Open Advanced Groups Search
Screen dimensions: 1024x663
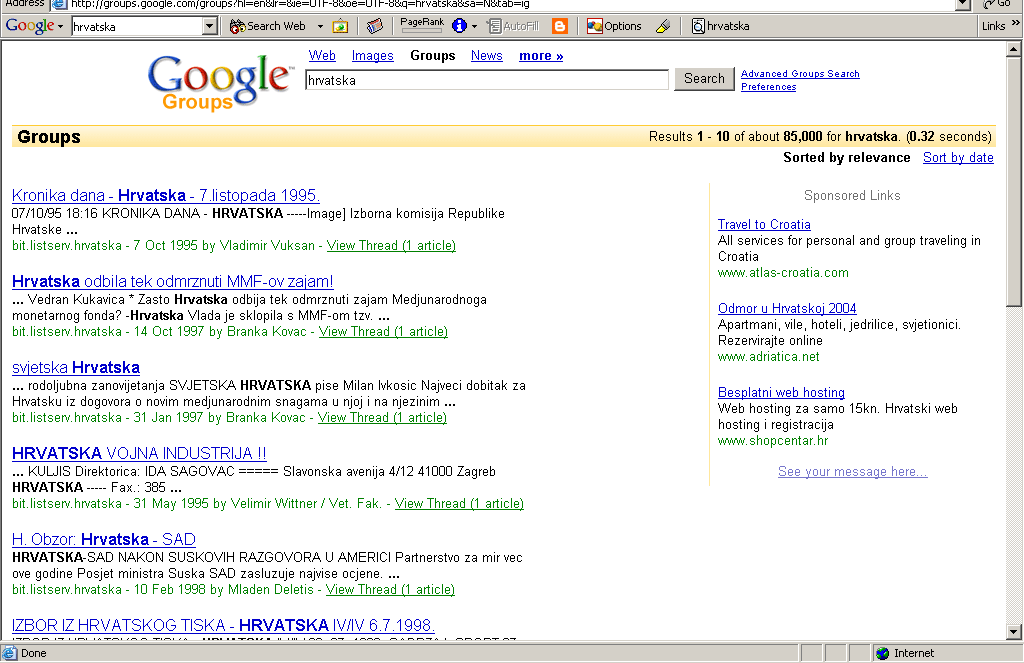coord(800,74)
